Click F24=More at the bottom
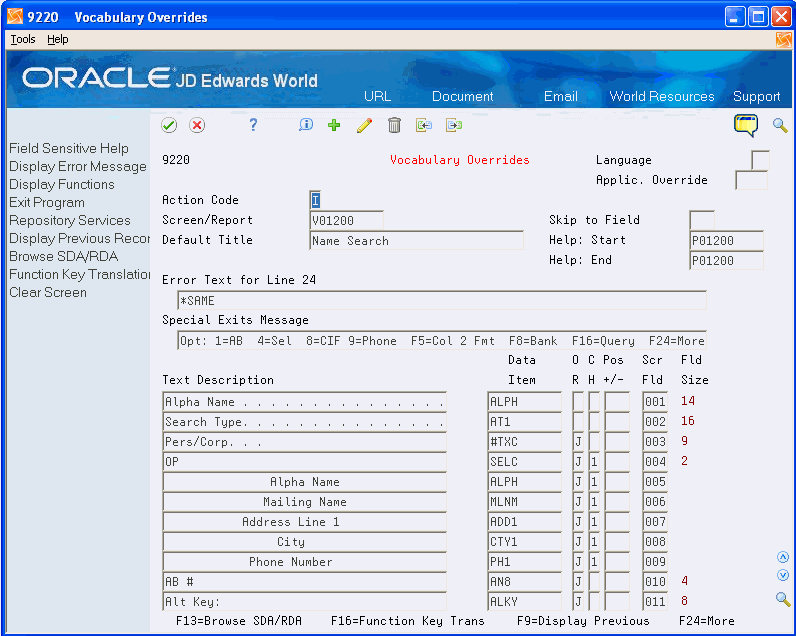Image resolution: width=796 pixels, height=636 pixels. coord(707,621)
